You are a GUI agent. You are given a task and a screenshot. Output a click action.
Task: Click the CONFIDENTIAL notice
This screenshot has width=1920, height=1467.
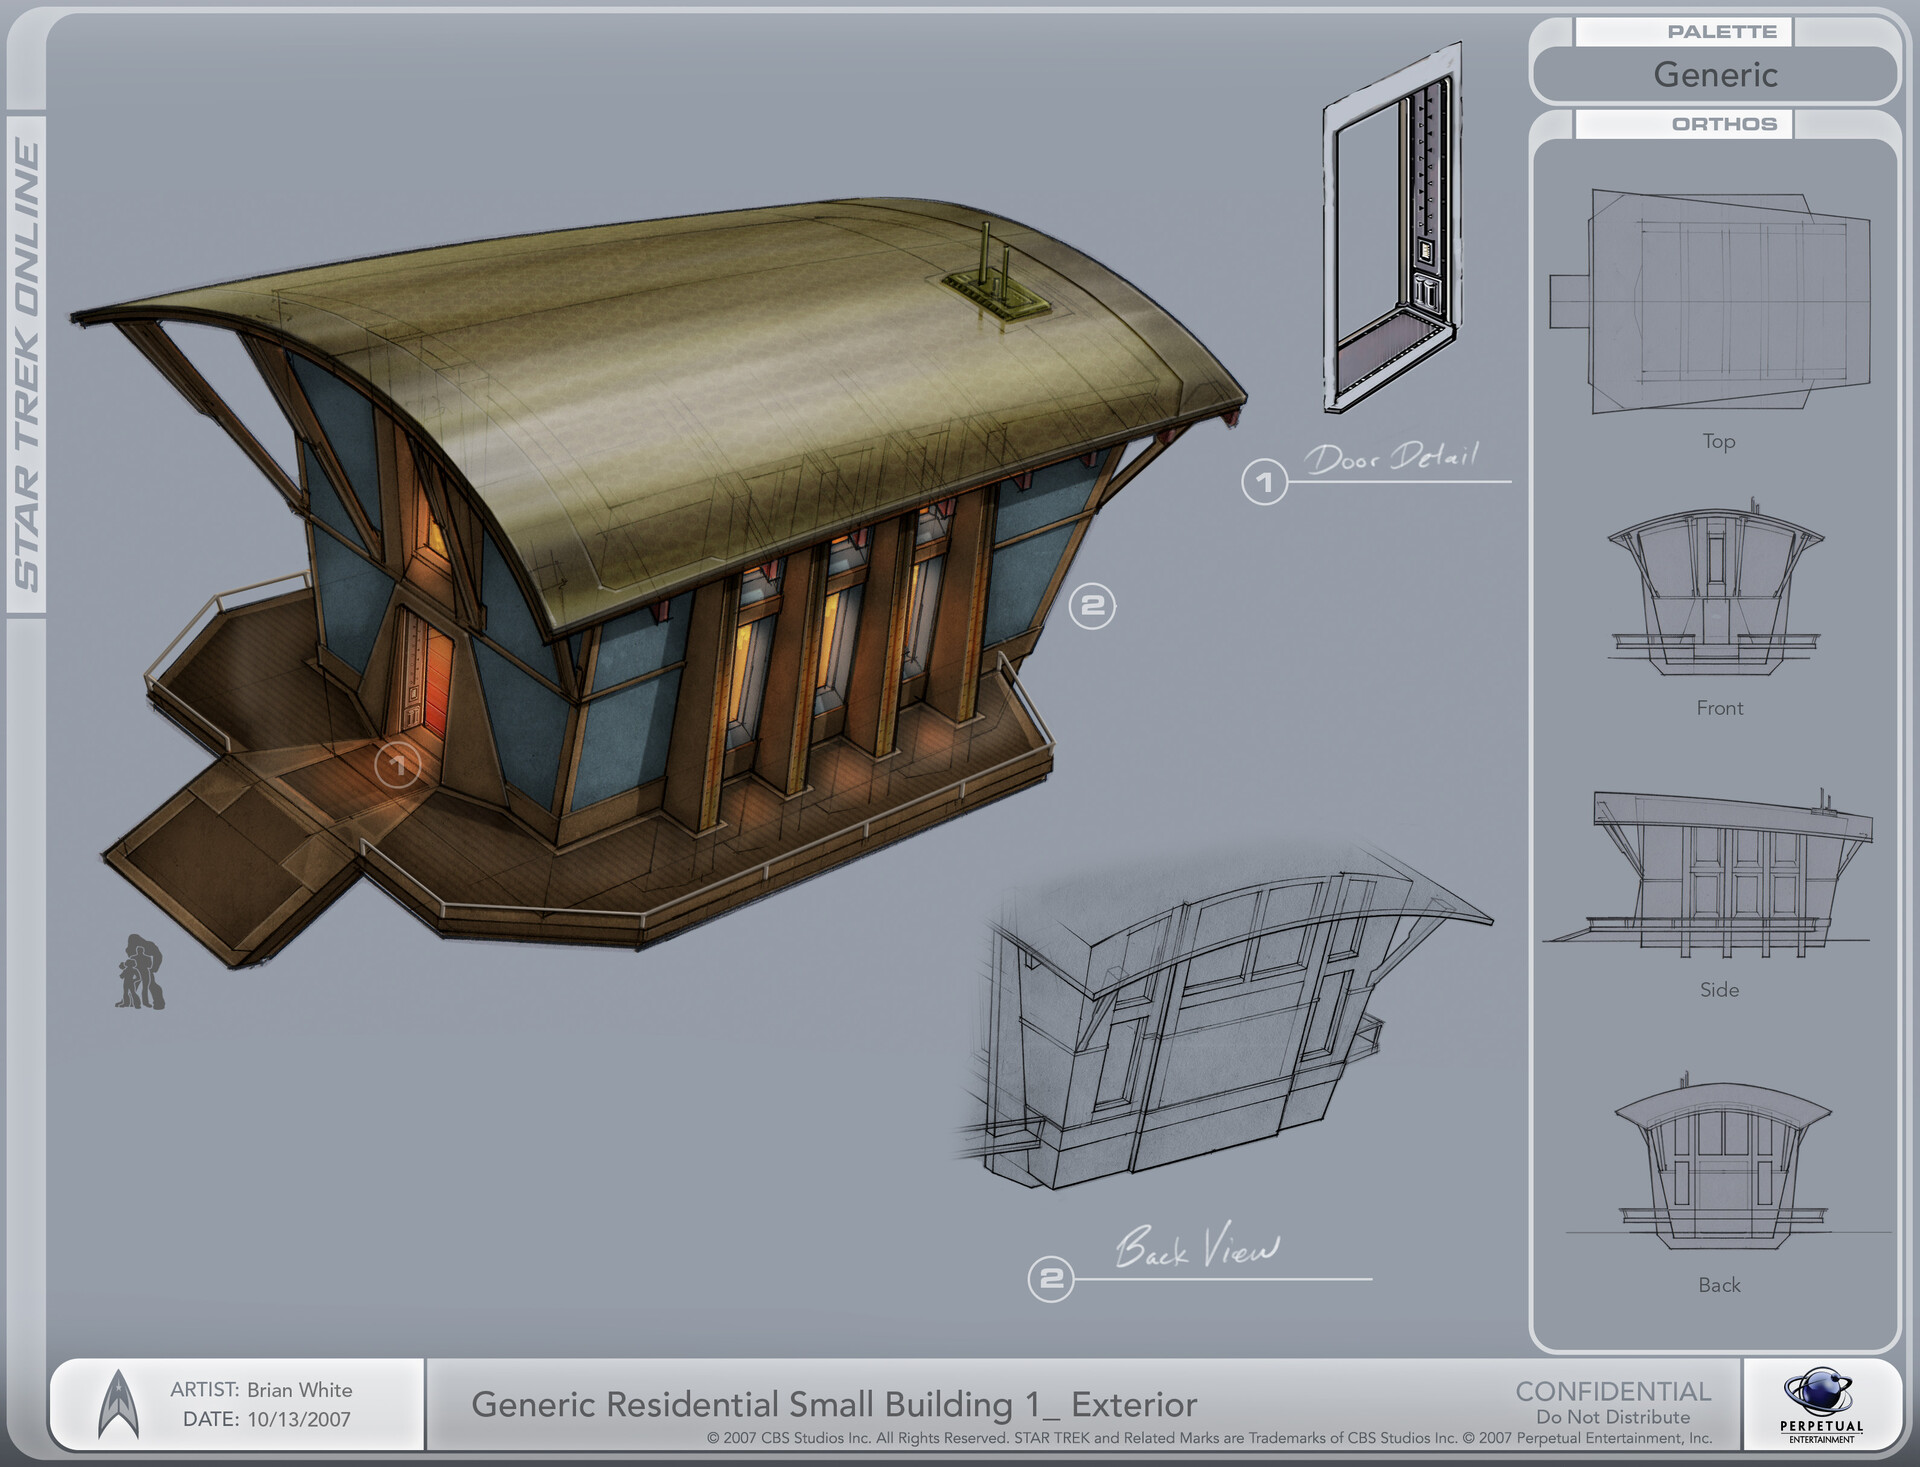tap(1613, 1391)
